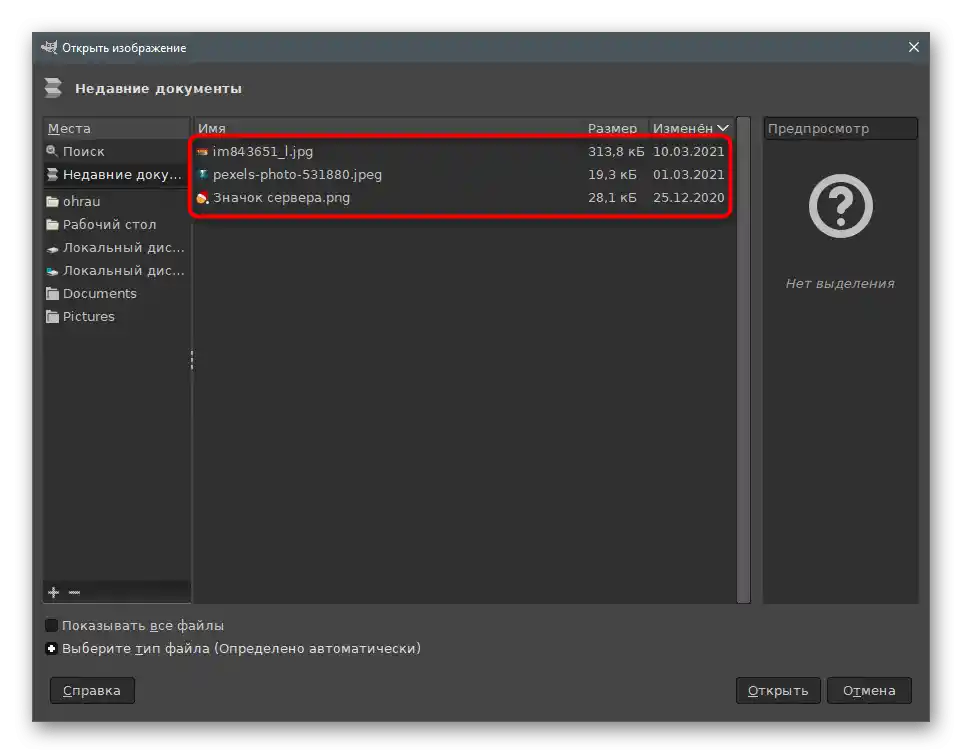Select Недавние доку... in the places list
Viewport: 962px width, 754px height.
[x=117, y=175]
